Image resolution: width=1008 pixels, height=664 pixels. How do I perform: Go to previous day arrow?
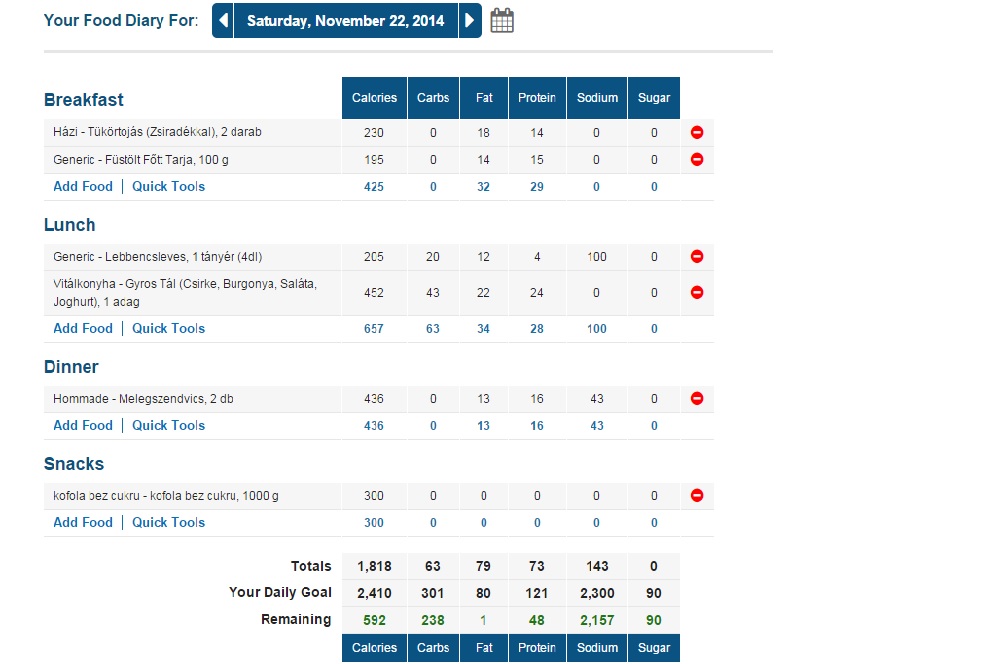coord(223,21)
